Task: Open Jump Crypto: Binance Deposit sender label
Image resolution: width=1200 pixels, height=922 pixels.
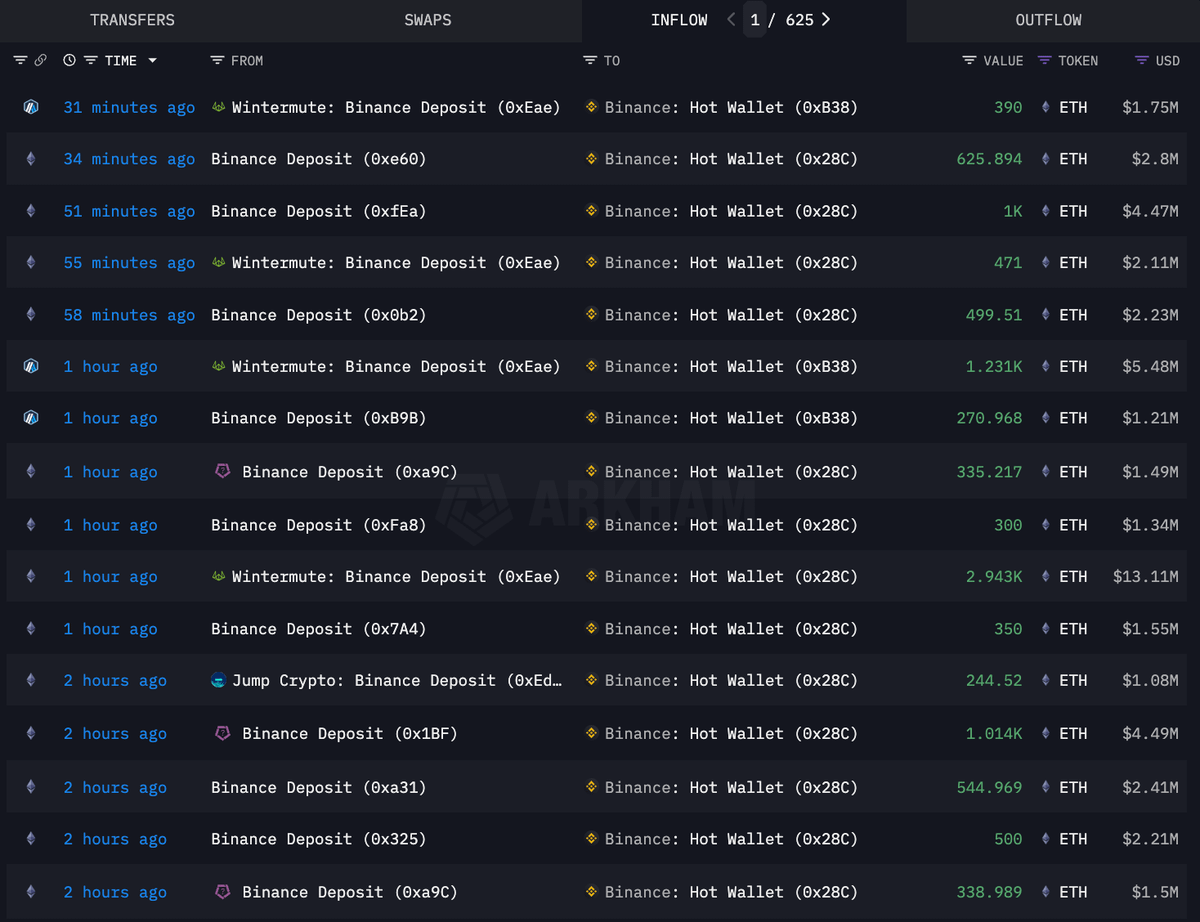Action: tap(397, 681)
